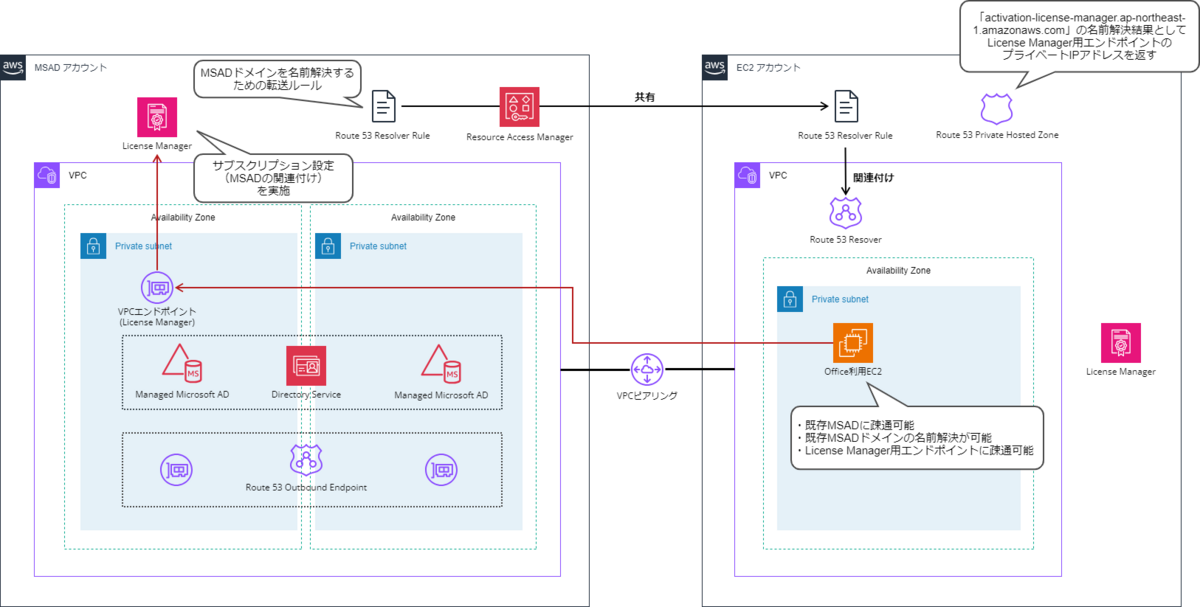Click the '共有' label on the arrow
Screen dimensions: 1200x607
pyautogui.click(x=646, y=97)
